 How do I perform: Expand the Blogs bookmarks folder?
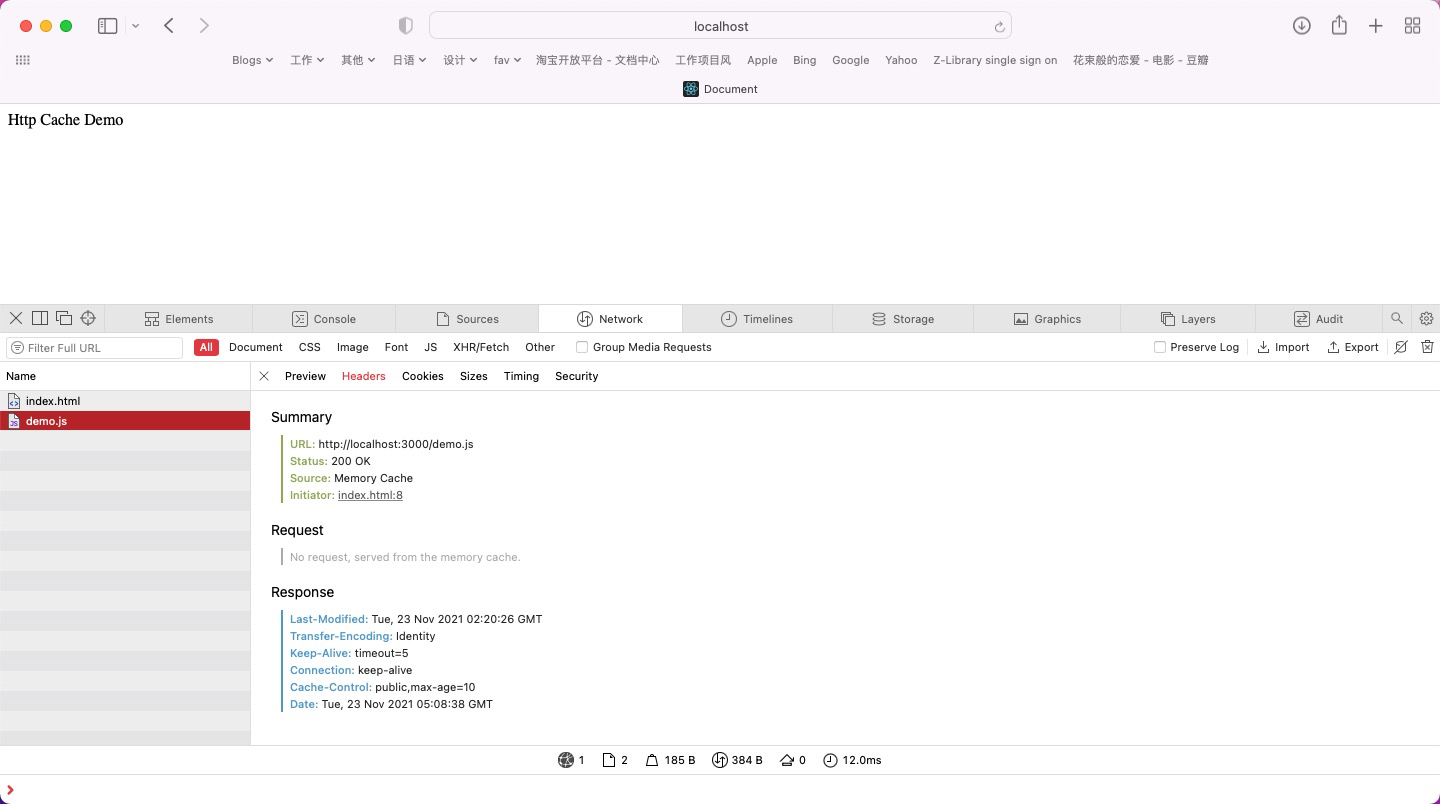[x=252, y=60]
